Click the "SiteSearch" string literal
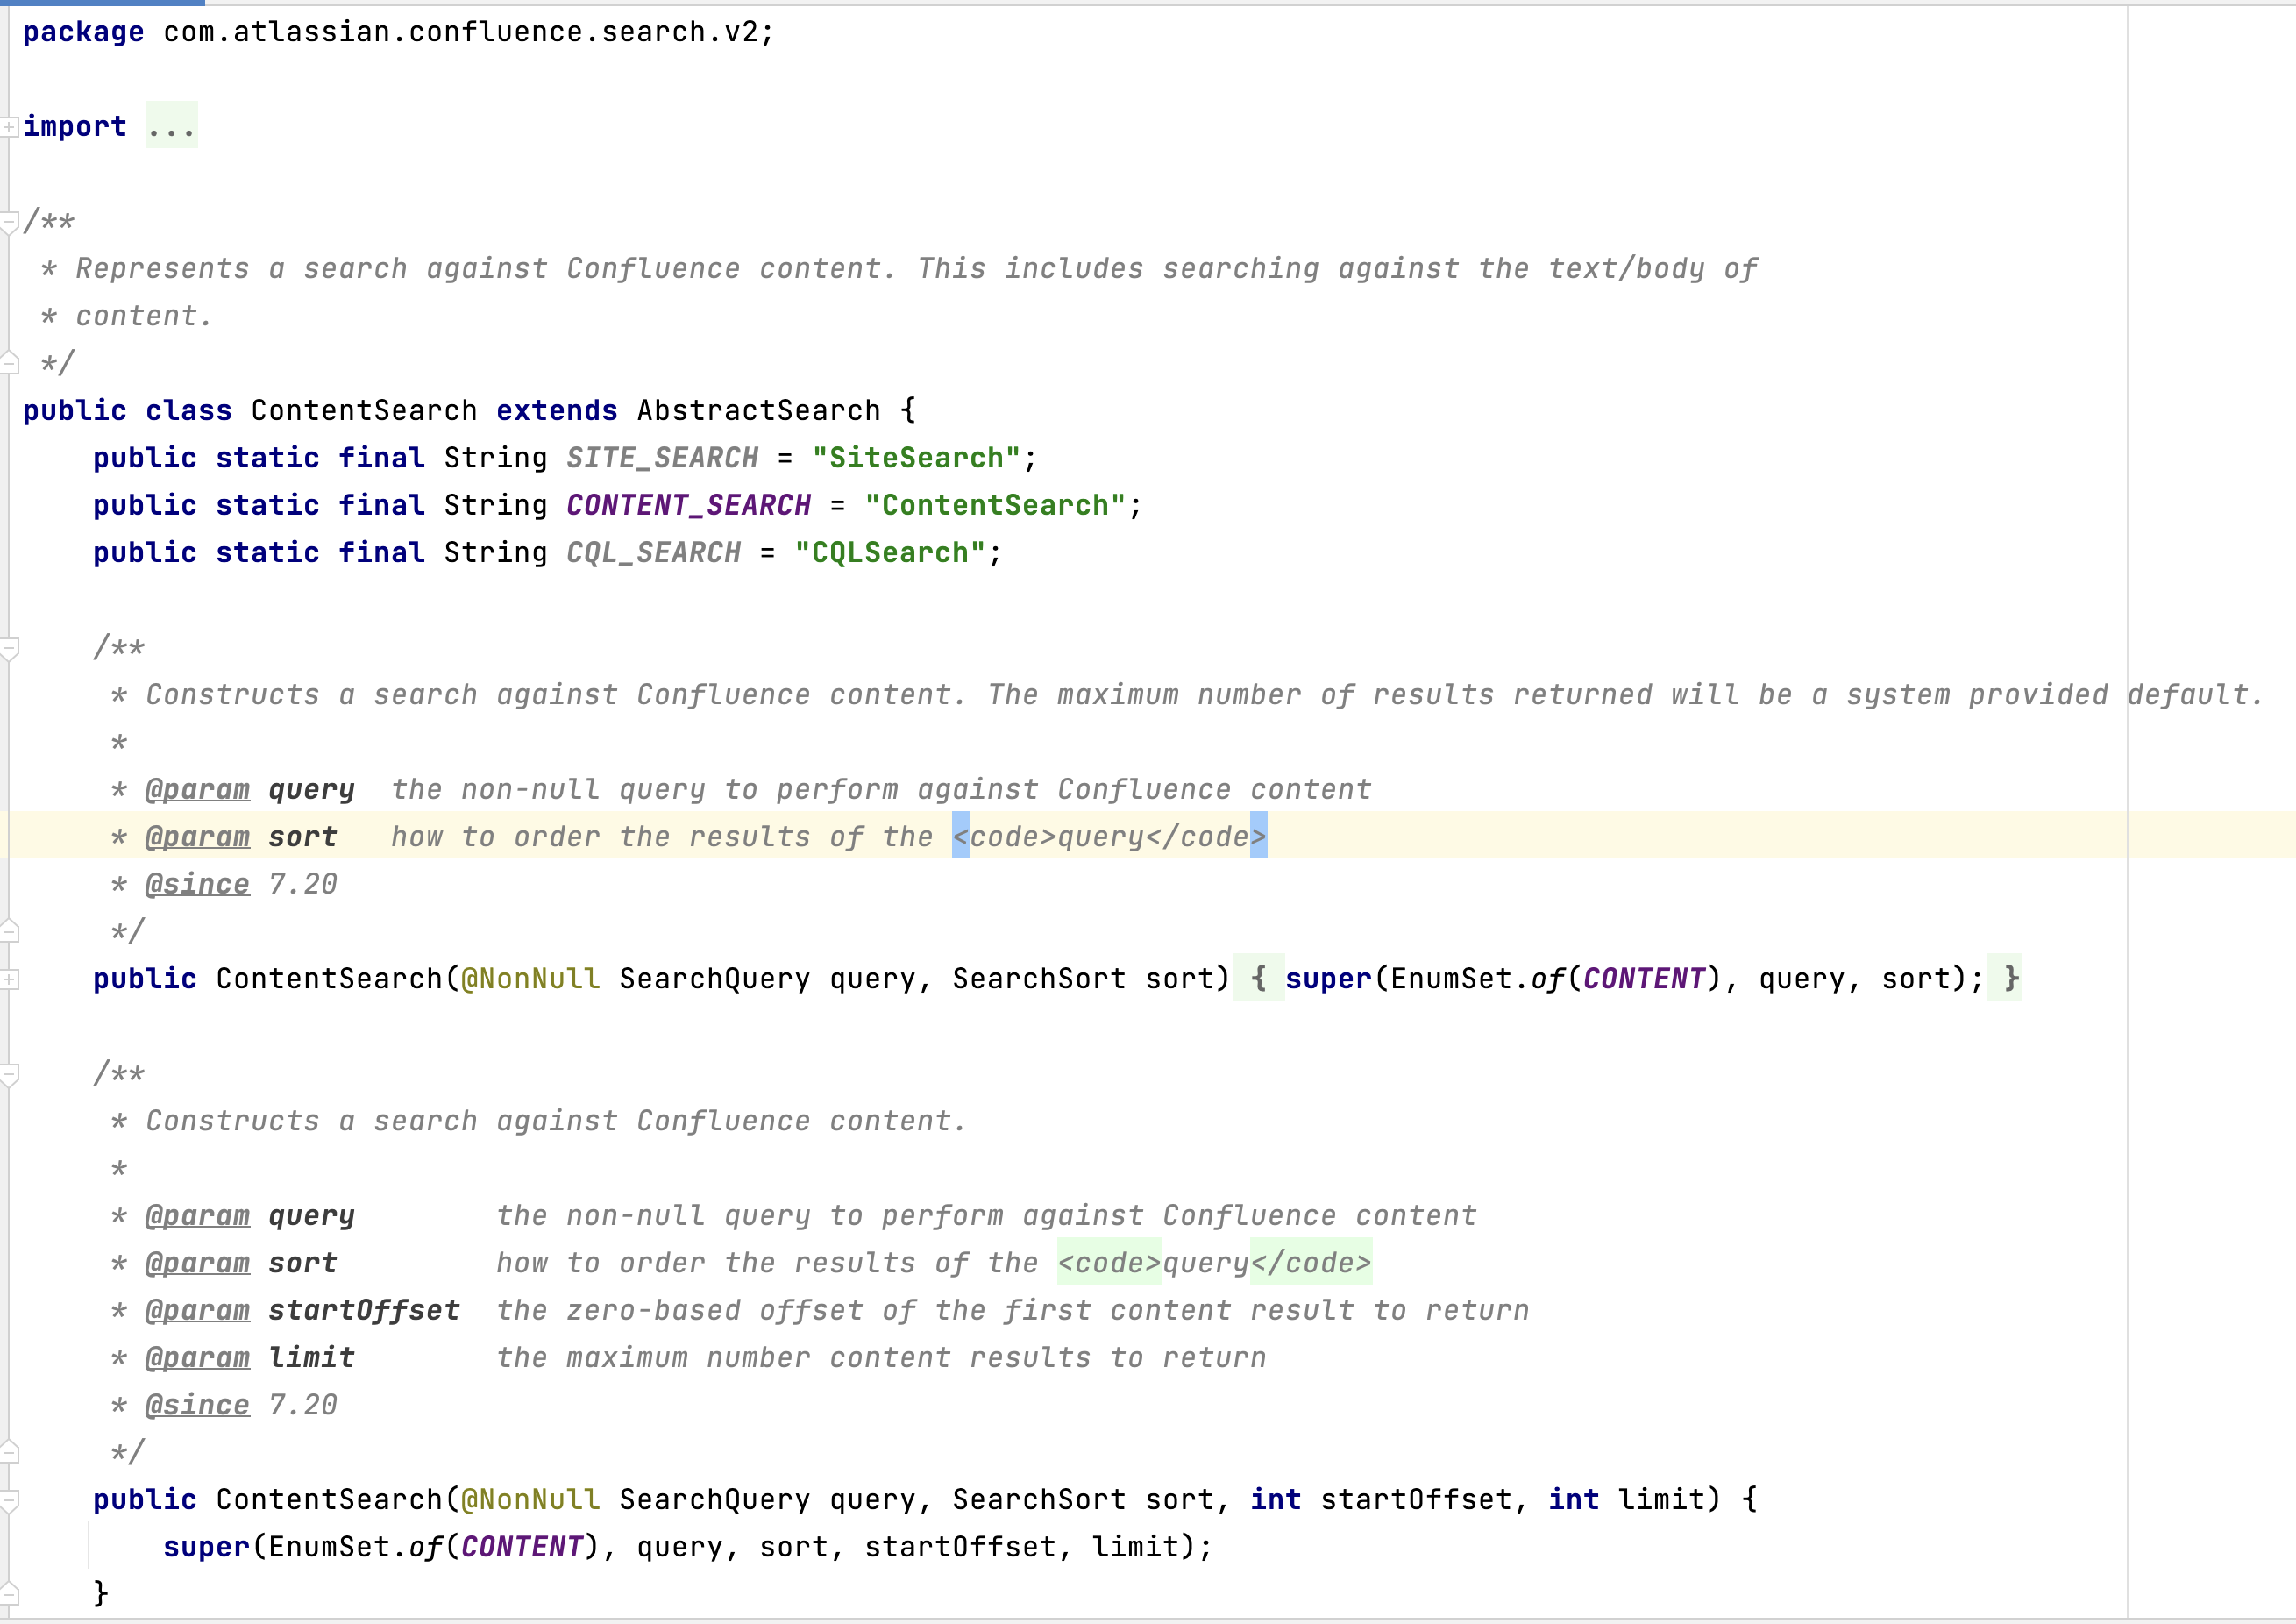2296x1624 pixels. click(916, 458)
